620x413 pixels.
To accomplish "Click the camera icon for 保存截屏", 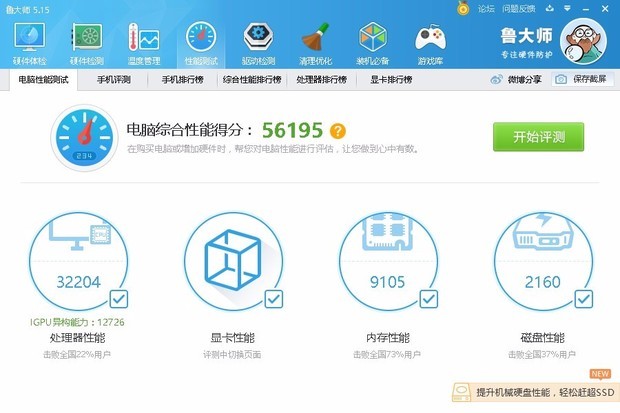I will point(561,80).
